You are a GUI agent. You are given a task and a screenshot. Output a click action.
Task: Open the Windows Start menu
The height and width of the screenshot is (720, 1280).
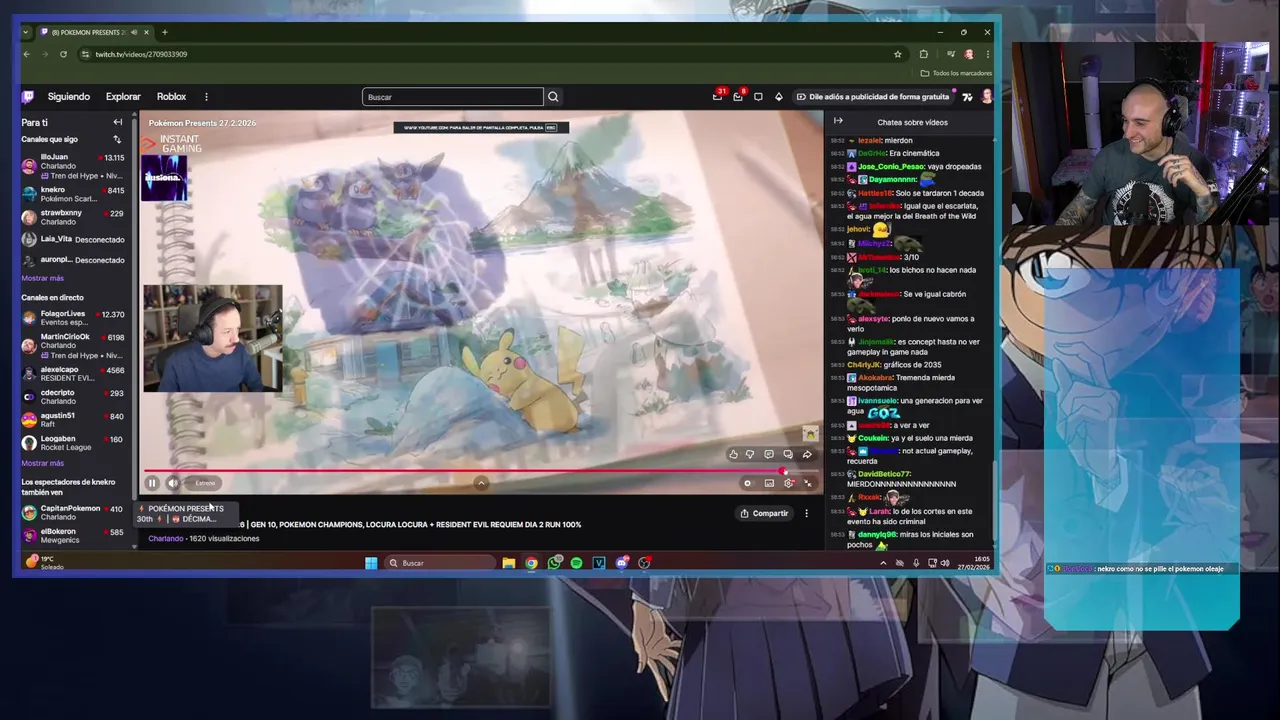pyautogui.click(x=371, y=563)
